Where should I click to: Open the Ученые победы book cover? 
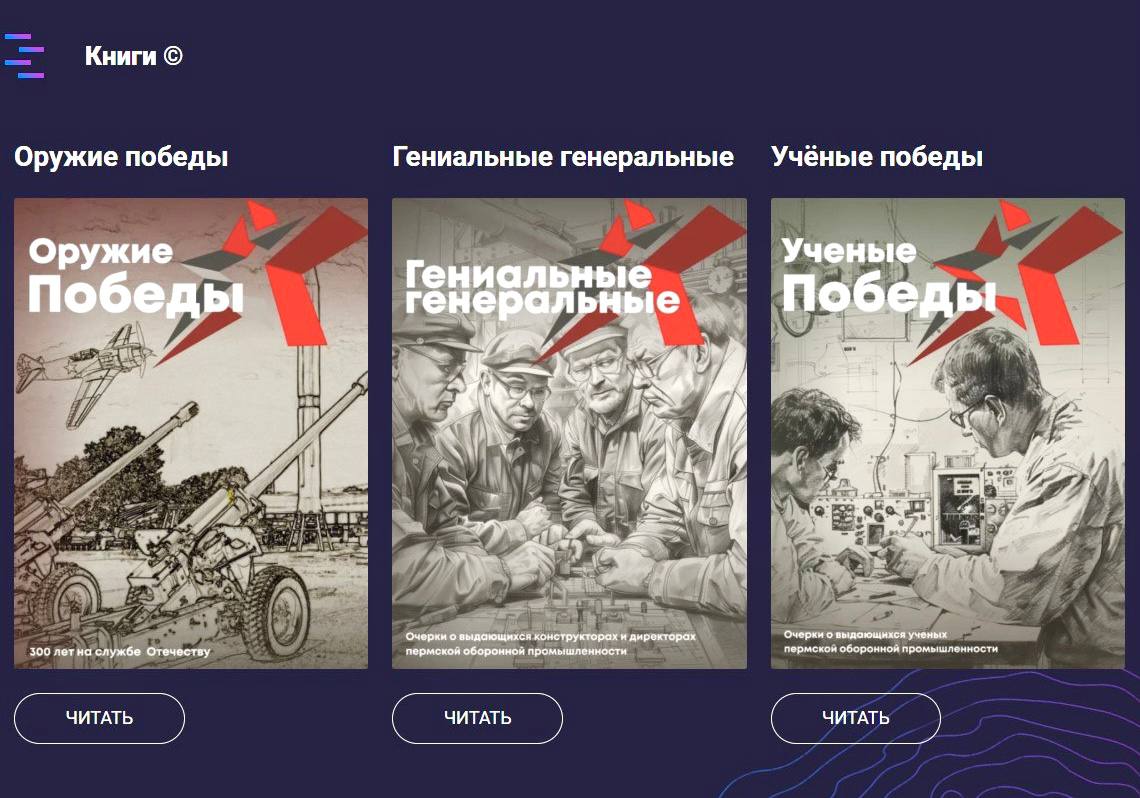pyautogui.click(x=947, y=433)
